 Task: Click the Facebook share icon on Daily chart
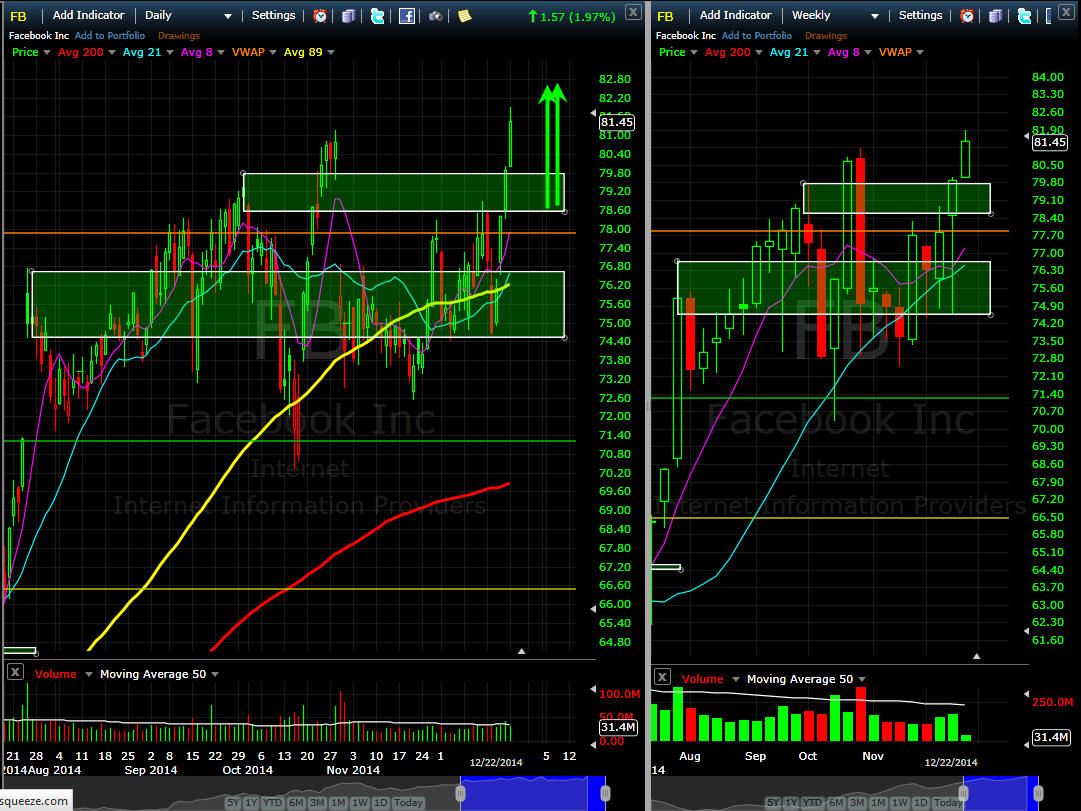(407, 16)
